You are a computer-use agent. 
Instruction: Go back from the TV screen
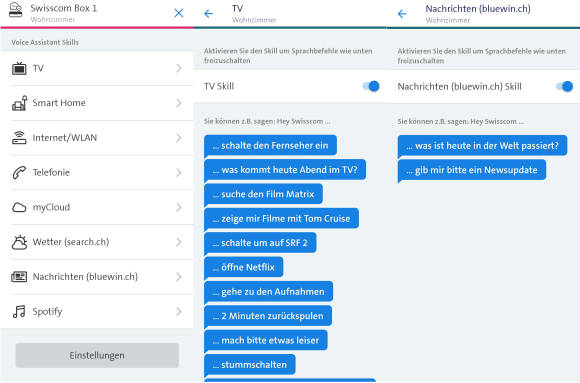click(209, 14)
